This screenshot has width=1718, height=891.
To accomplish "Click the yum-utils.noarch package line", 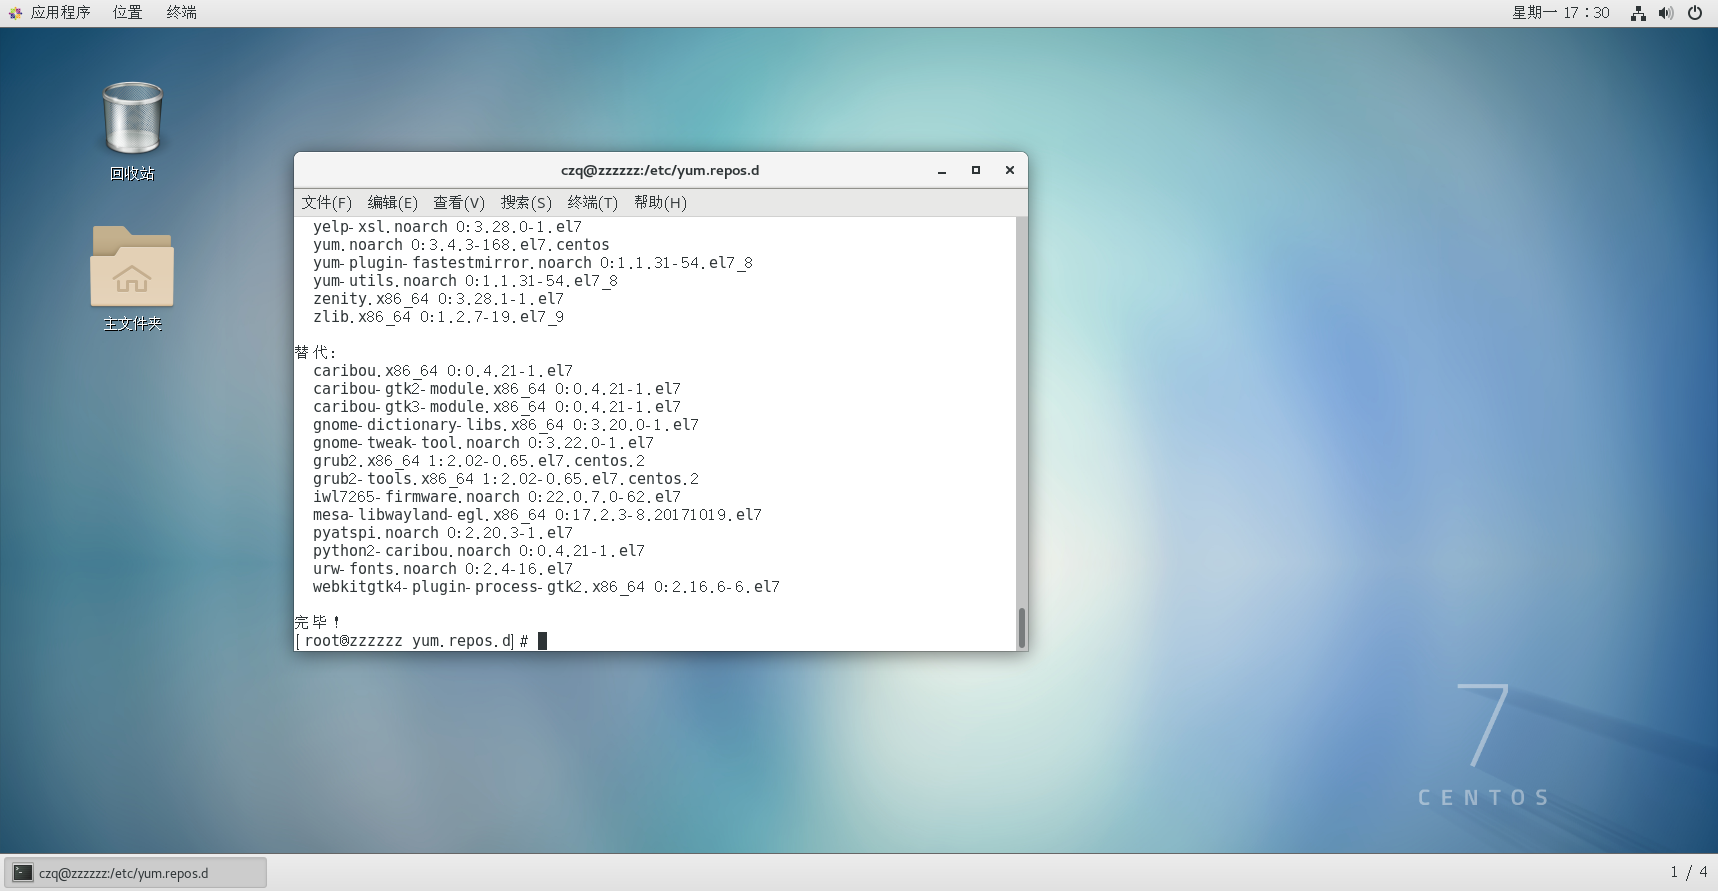I will [465, 281].
